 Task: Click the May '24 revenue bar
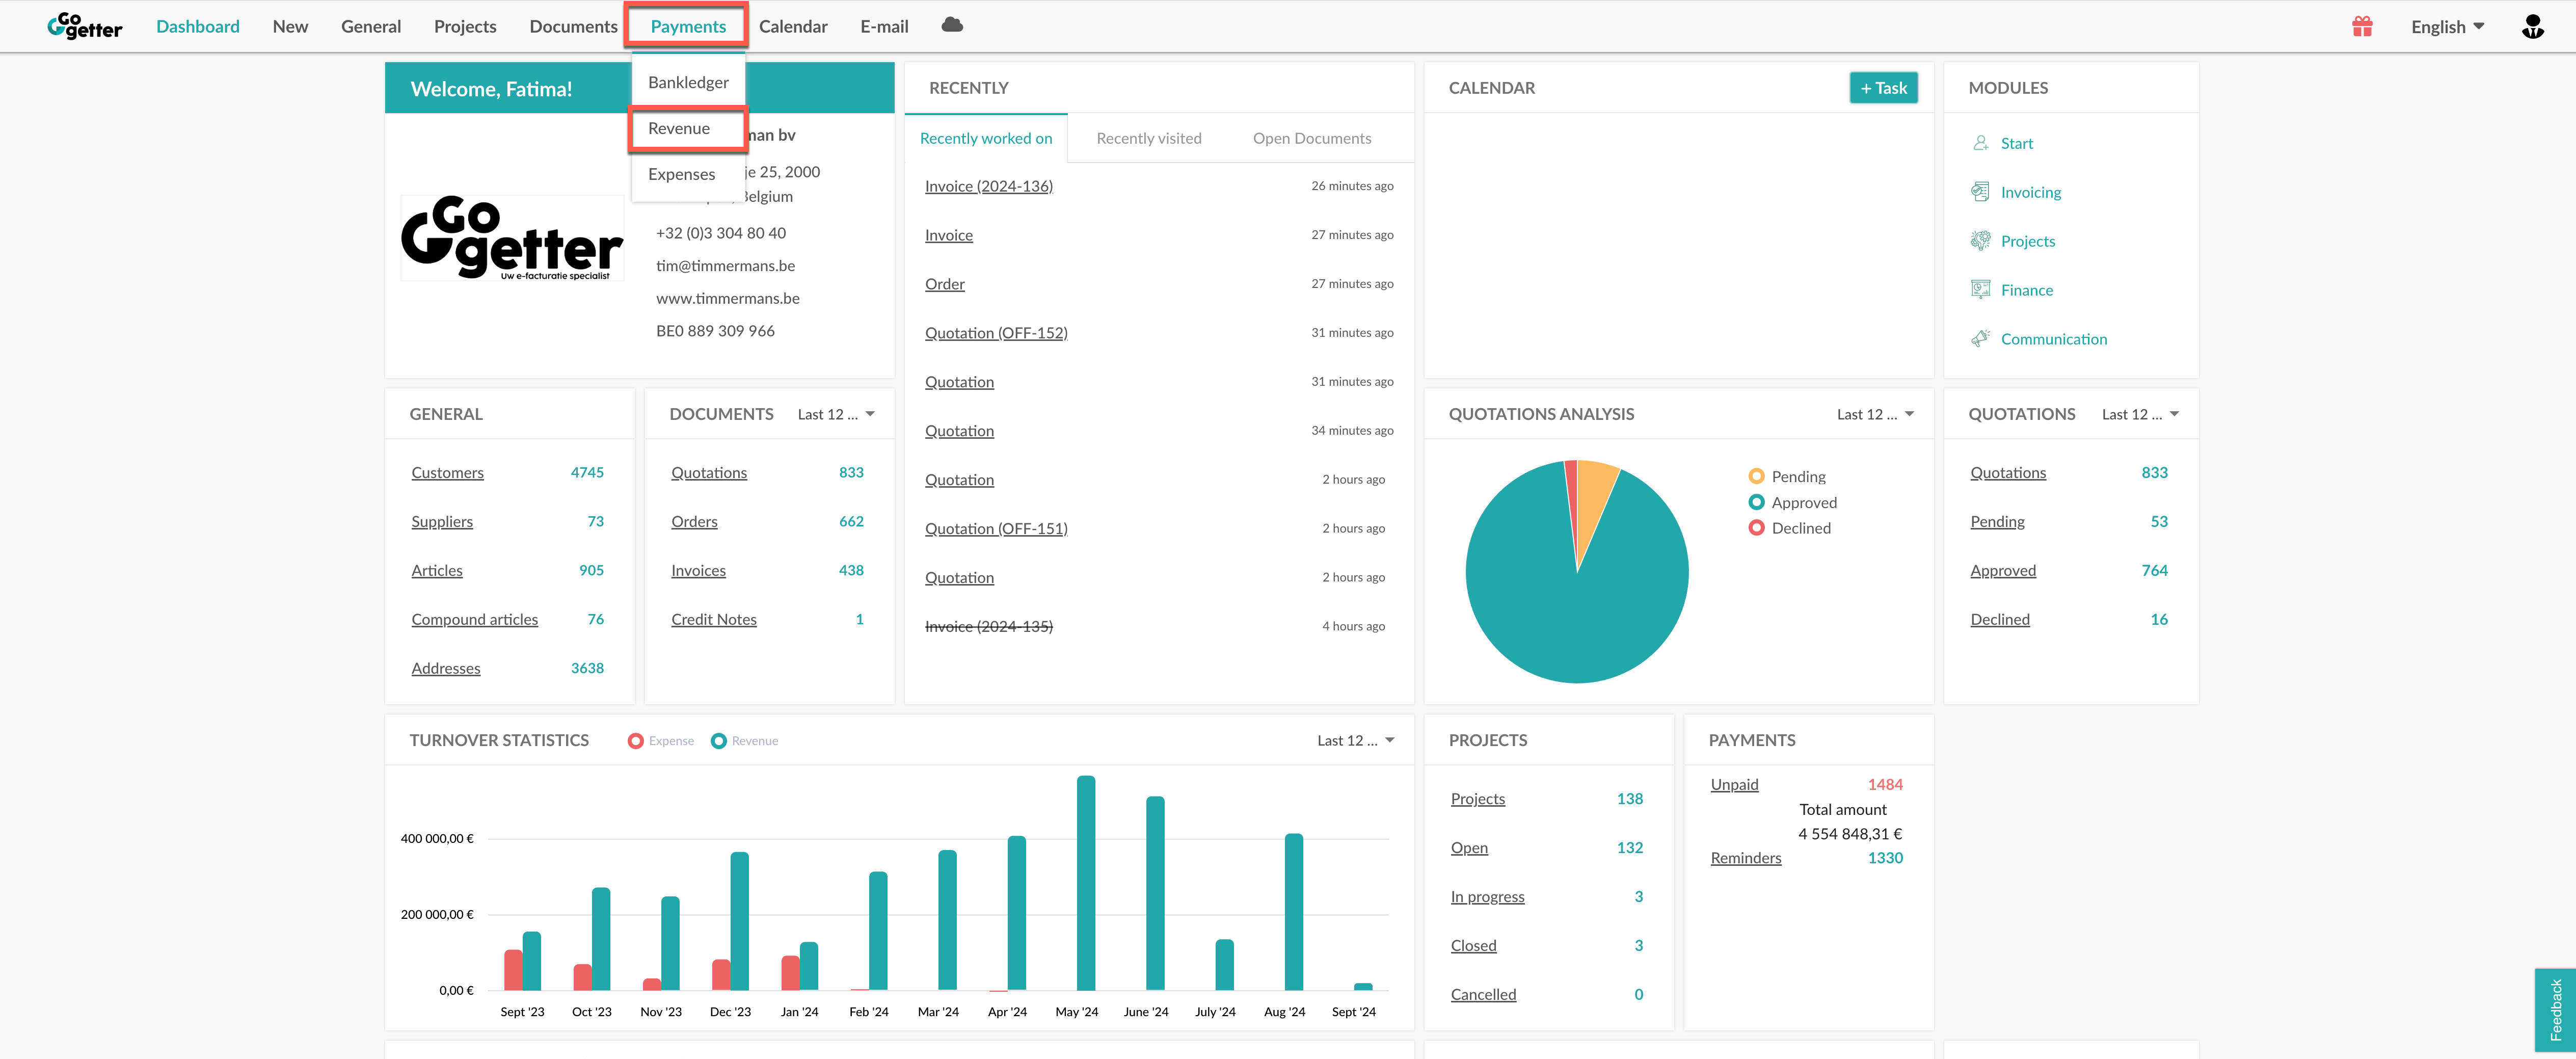point(1086,883)
